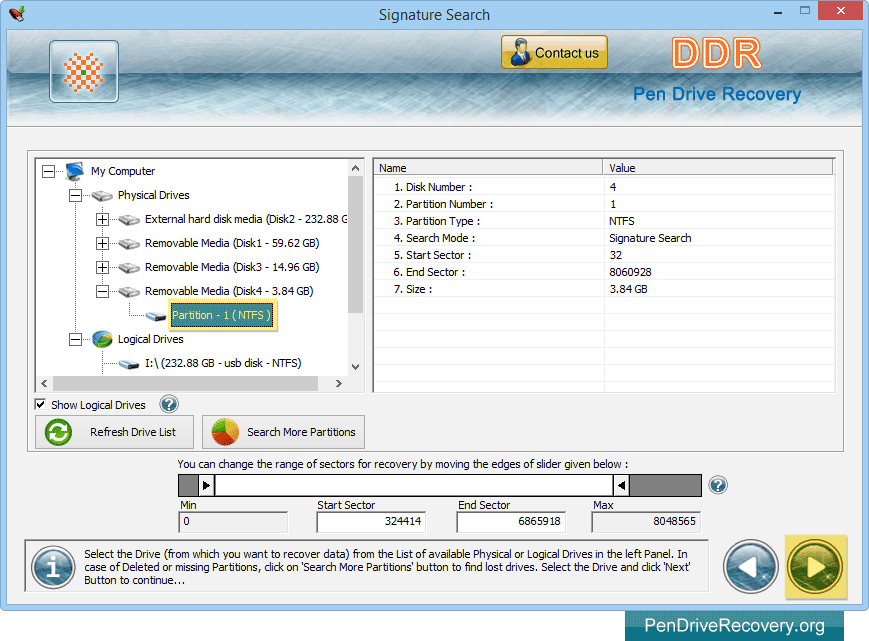The image size is (869, 641).
Task: Click the left slider handle
Action: (x=206, y=485)
